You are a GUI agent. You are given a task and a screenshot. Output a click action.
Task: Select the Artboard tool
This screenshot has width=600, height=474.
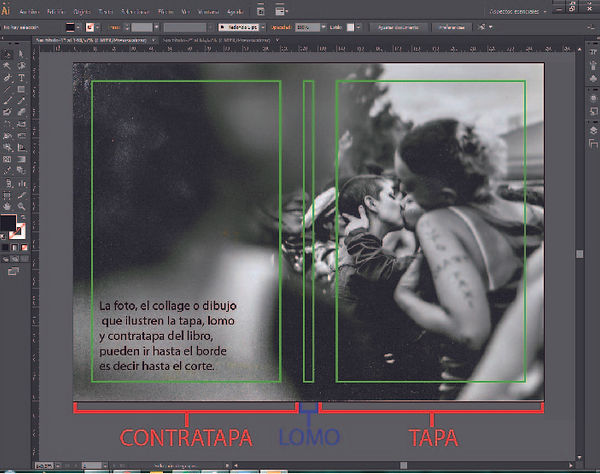[x=7, y=195]
